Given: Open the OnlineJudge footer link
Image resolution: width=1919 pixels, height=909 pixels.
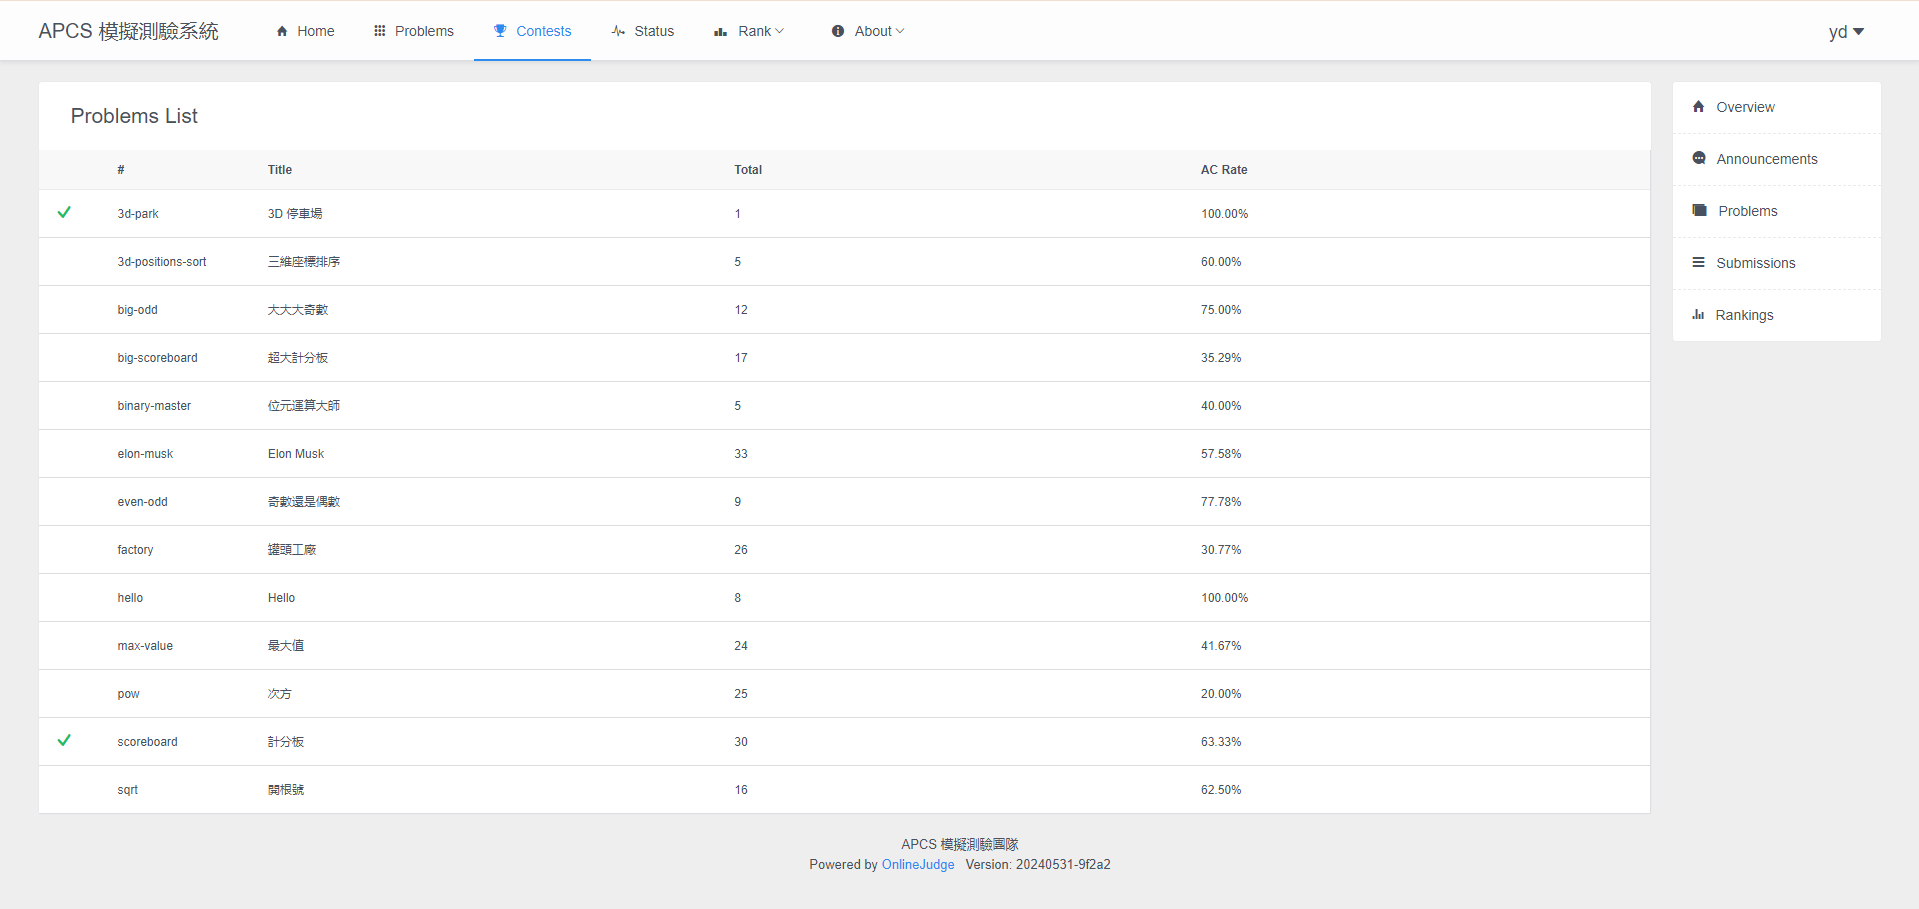Looking at the screenshot, I should [x=917, y=865].
